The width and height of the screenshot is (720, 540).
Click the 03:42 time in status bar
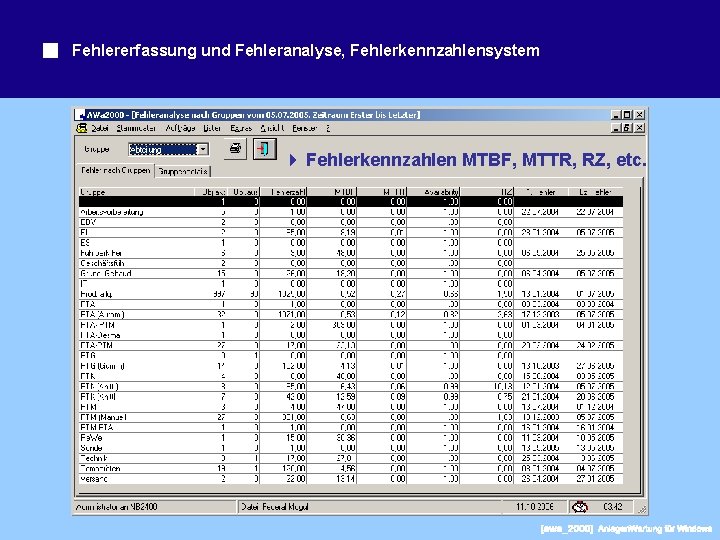pyautogui.click(x=613, y=507)
